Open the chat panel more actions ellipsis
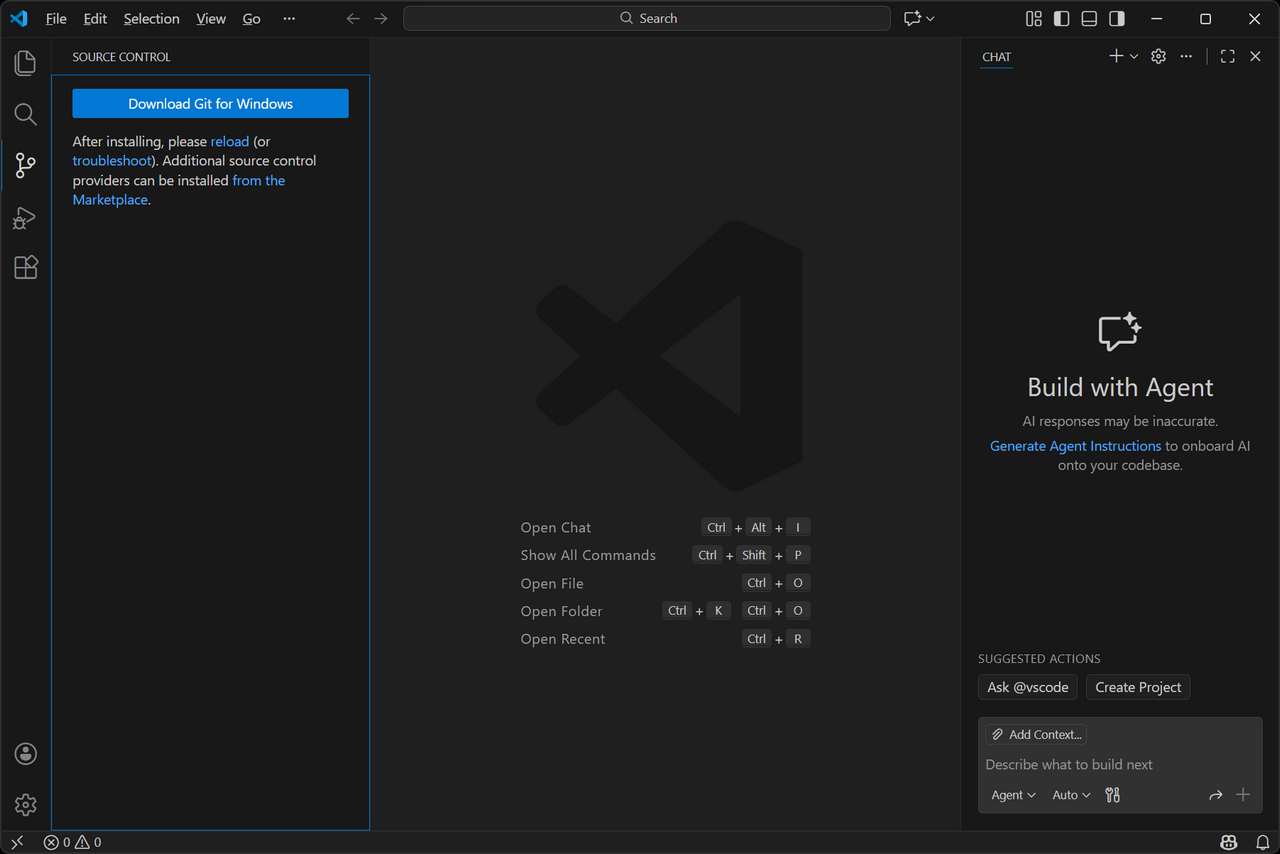The image size is (1280, 854). 1186,56
